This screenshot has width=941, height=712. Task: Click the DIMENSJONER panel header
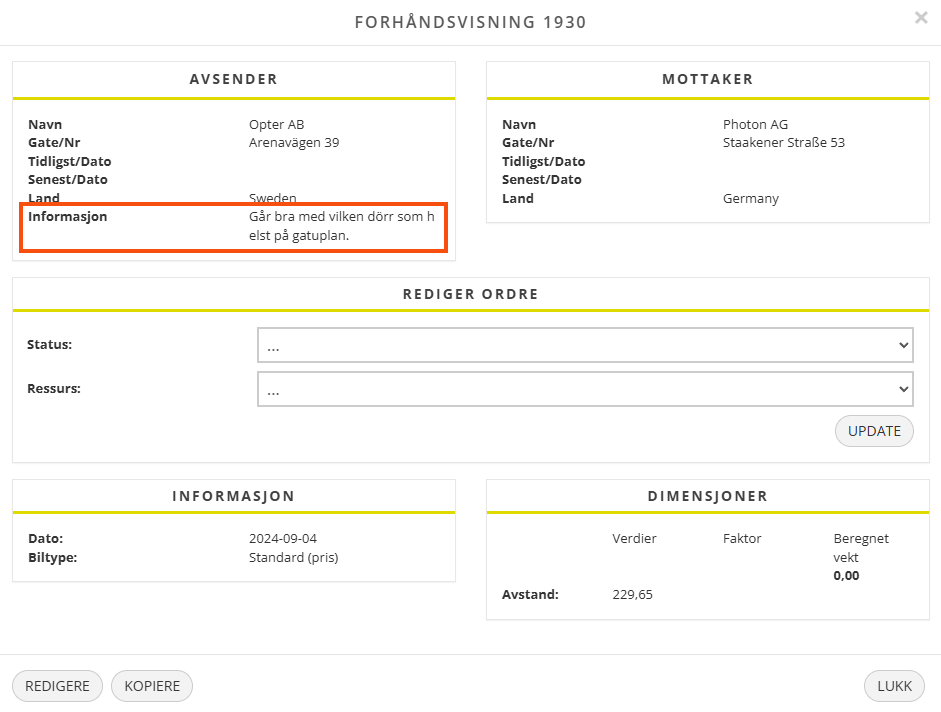point(707,496)
